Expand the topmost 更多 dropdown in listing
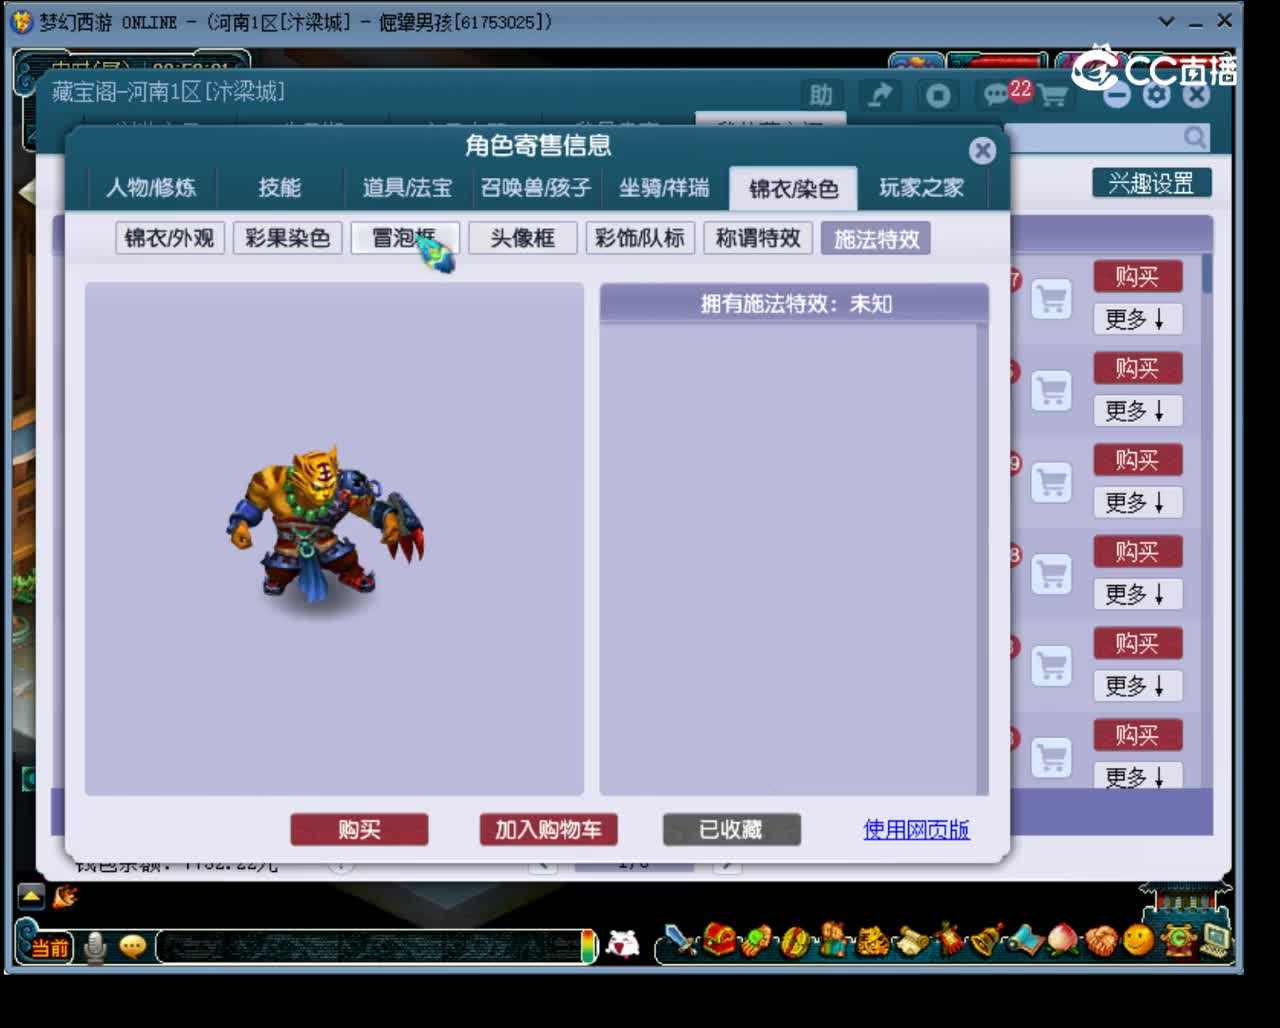Image resolution: width=1280 pixels, height=1028 pixels. pos(1137,319)
